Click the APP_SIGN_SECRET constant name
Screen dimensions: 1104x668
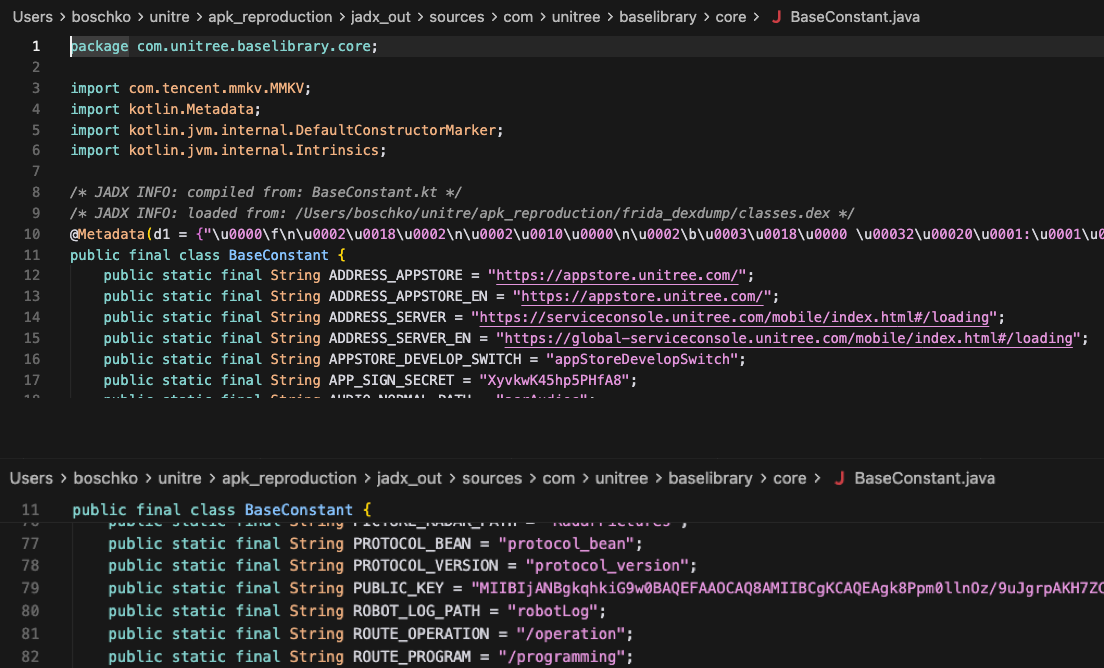[391, 381]
